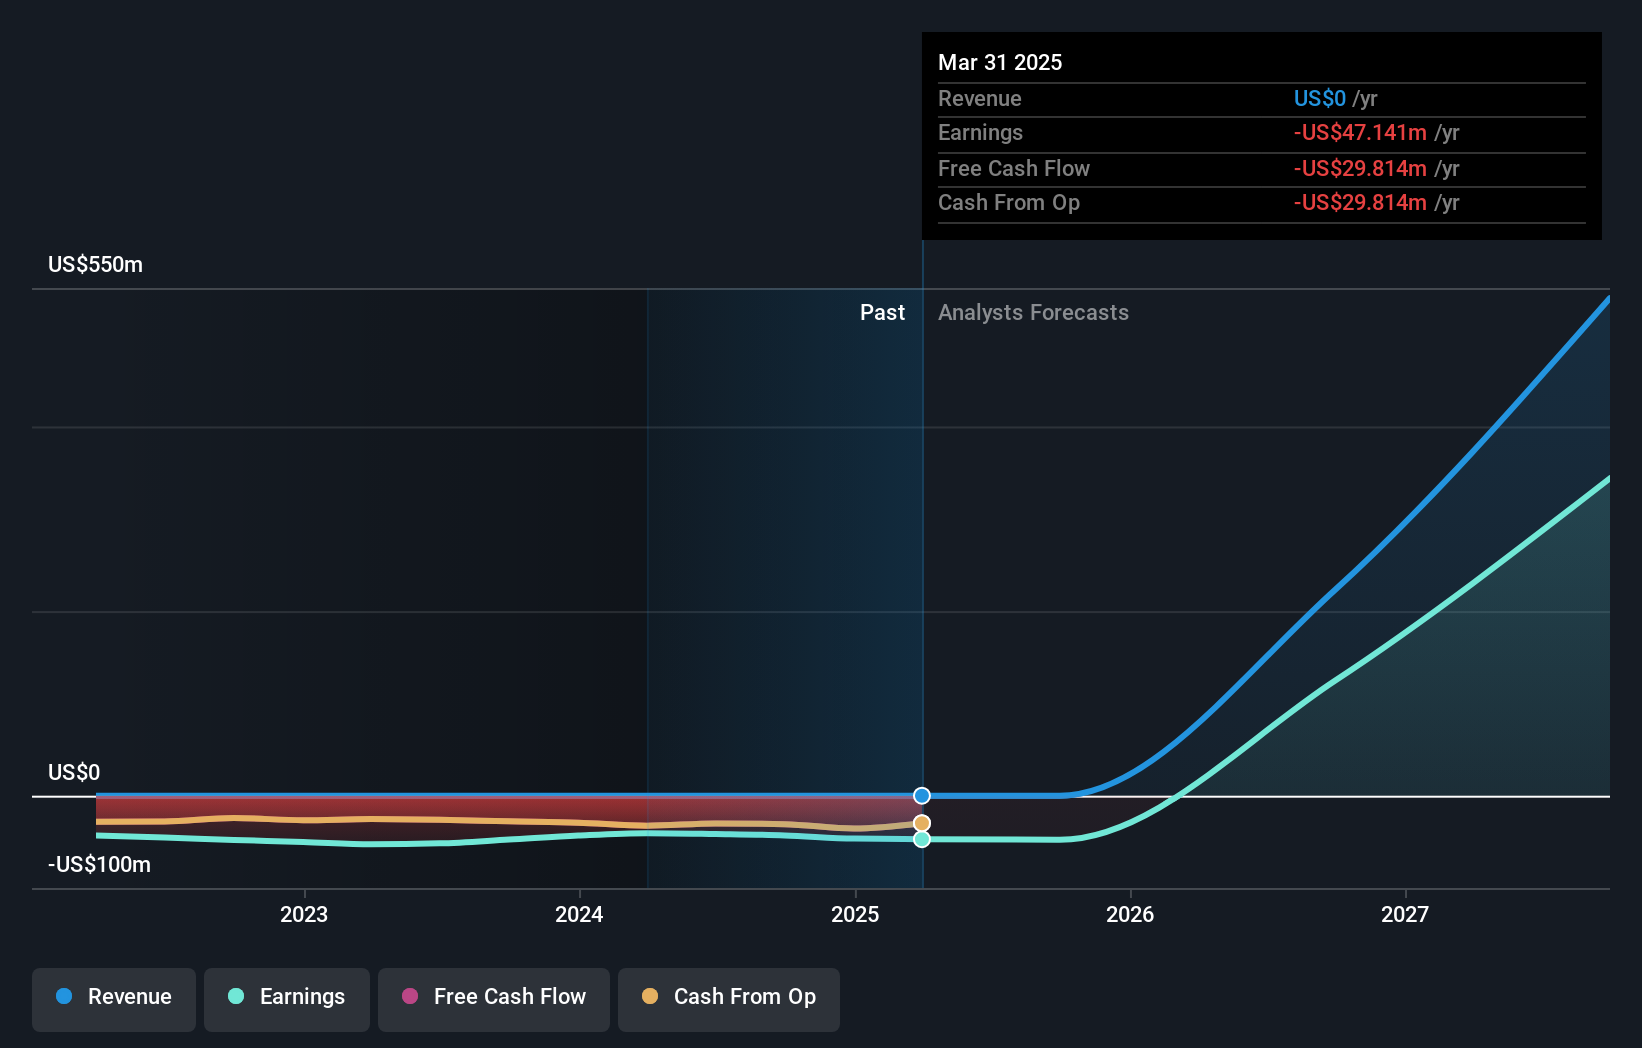Click the Analysts Forecasts label

click(x=1033, y=313)
